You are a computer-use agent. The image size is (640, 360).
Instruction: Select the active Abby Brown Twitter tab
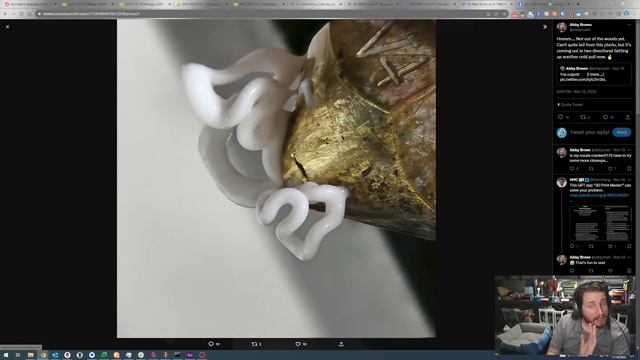pos(487,4)
